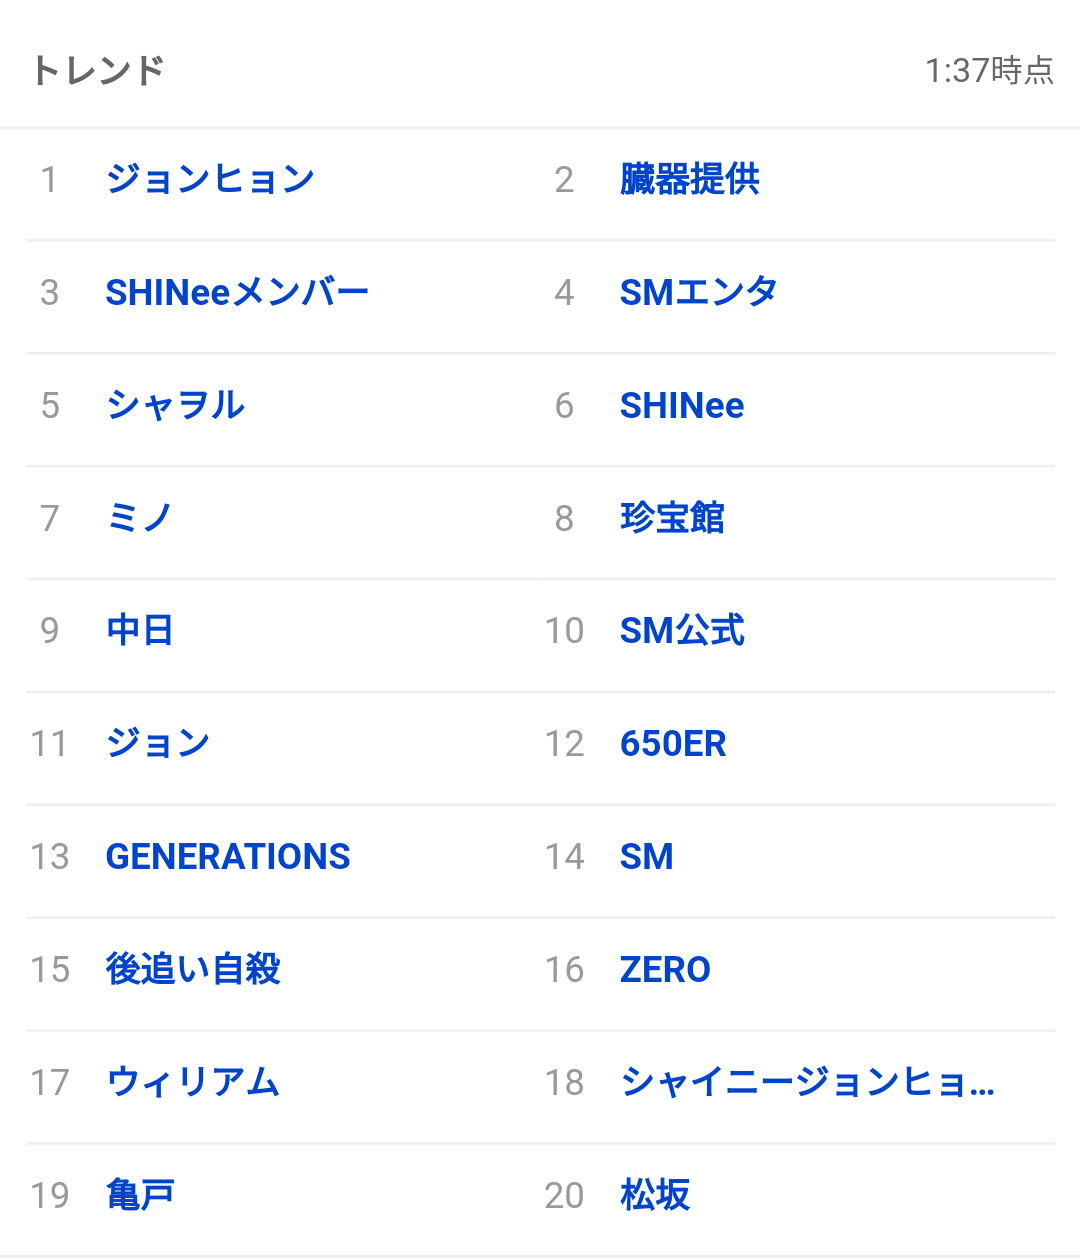Select the SHINeeメンバー trending topic
This screenshot has width=1080, height=1260.
237,293
